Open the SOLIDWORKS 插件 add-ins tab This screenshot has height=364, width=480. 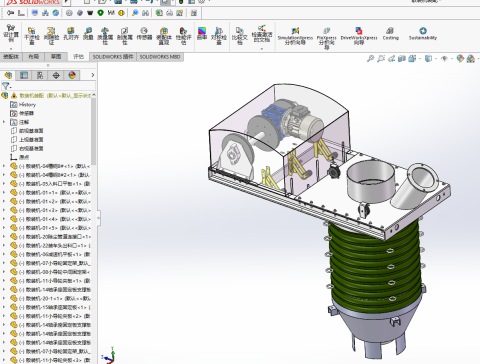point(113,57)
